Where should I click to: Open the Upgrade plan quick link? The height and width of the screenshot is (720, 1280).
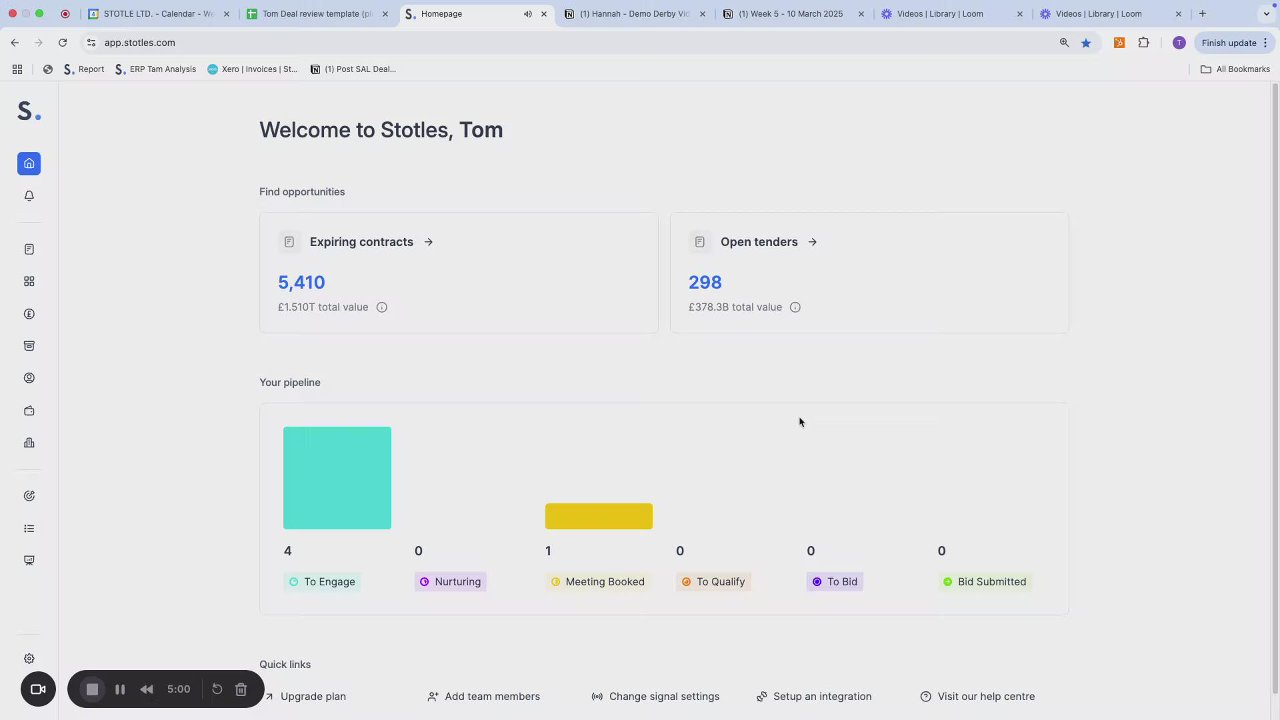305,696
